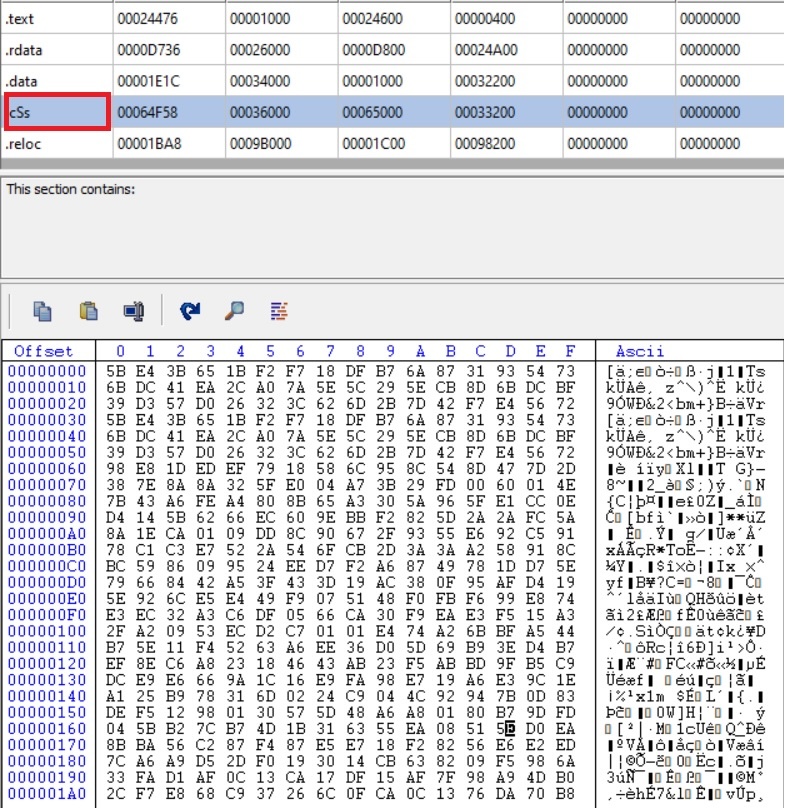Image resolution: width=788 pixels, height=811 pixels.
Task: Click the Offset column header
Action: pos(43,351)
